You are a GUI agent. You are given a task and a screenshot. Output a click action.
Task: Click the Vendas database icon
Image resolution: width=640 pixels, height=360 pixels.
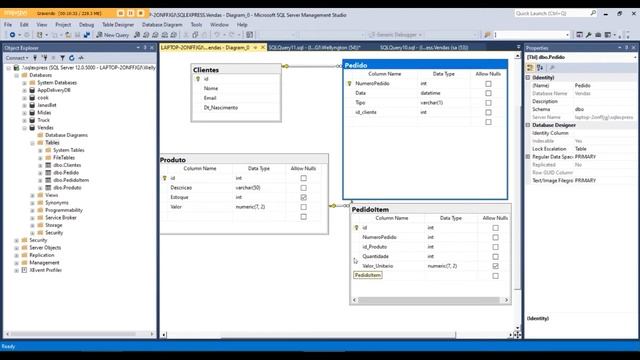(x=32, y=128)
